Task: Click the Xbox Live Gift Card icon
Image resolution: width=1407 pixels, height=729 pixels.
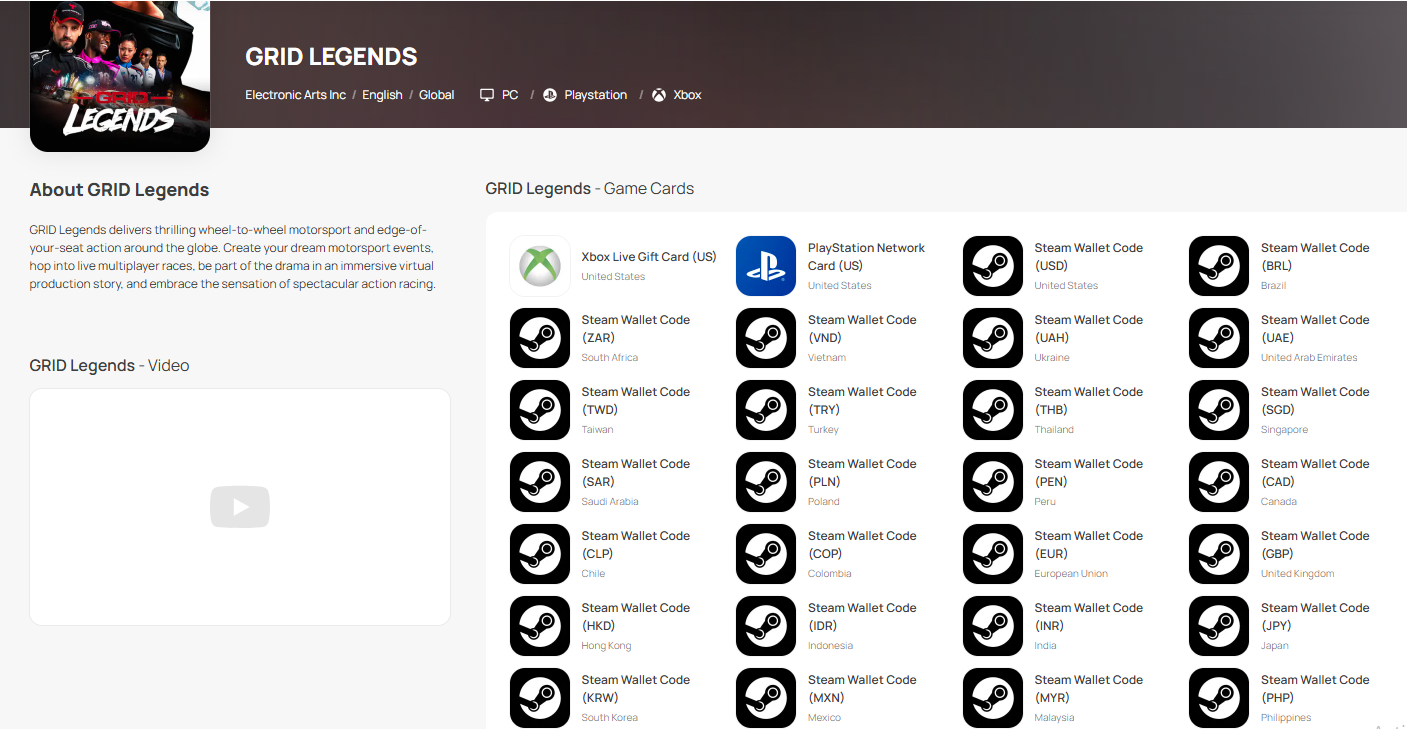Action: click(x=540, y=266)
